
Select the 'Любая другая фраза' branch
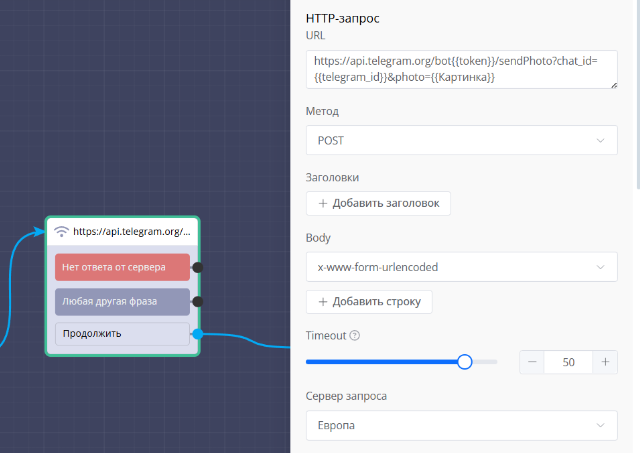pos(122,301)
